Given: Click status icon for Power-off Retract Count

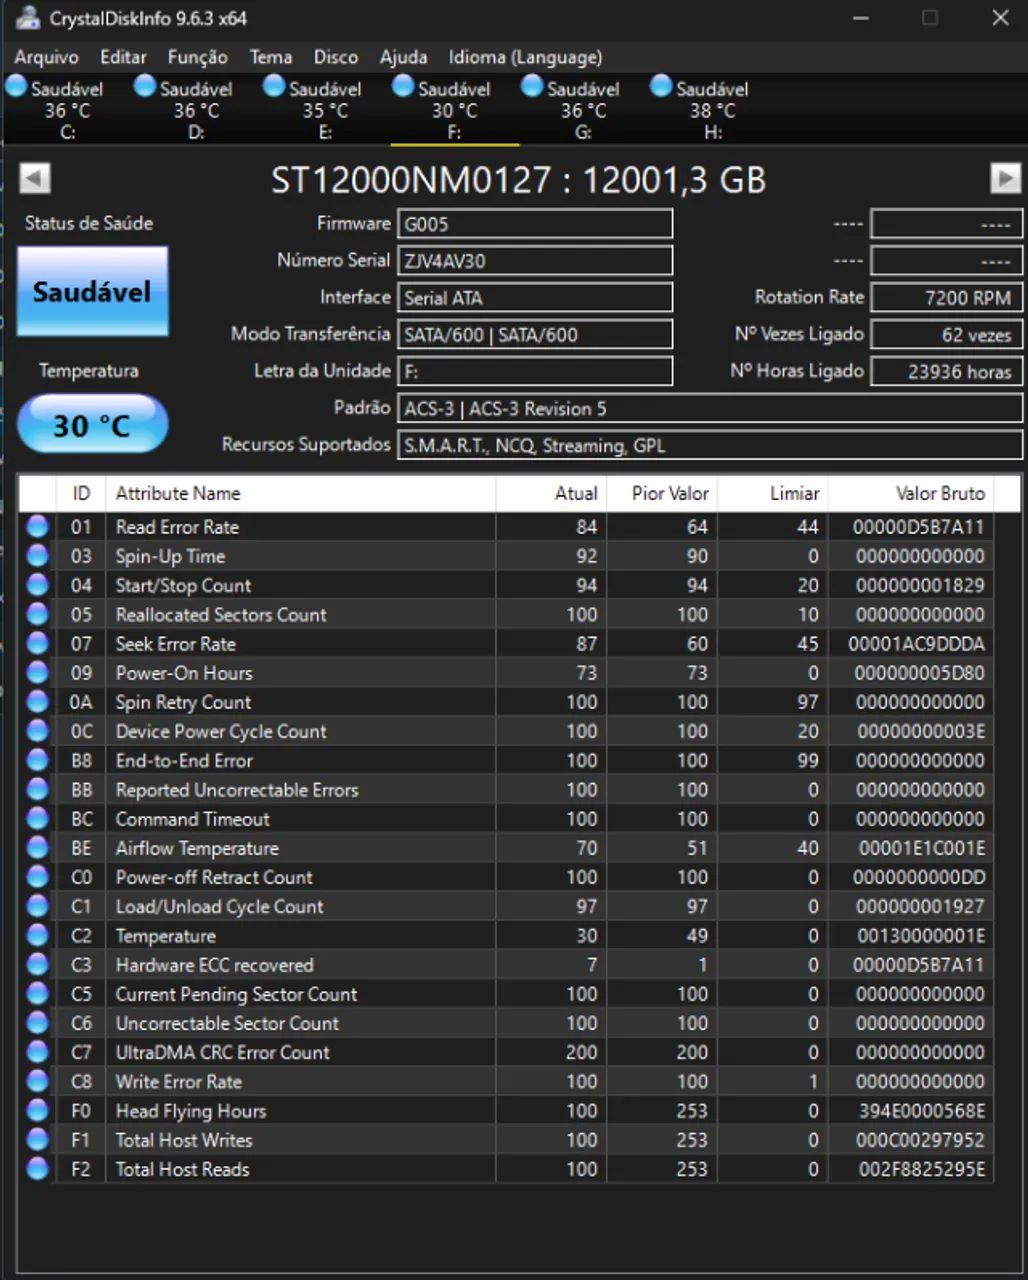Looking at the screenshot, I should [37, 877].
